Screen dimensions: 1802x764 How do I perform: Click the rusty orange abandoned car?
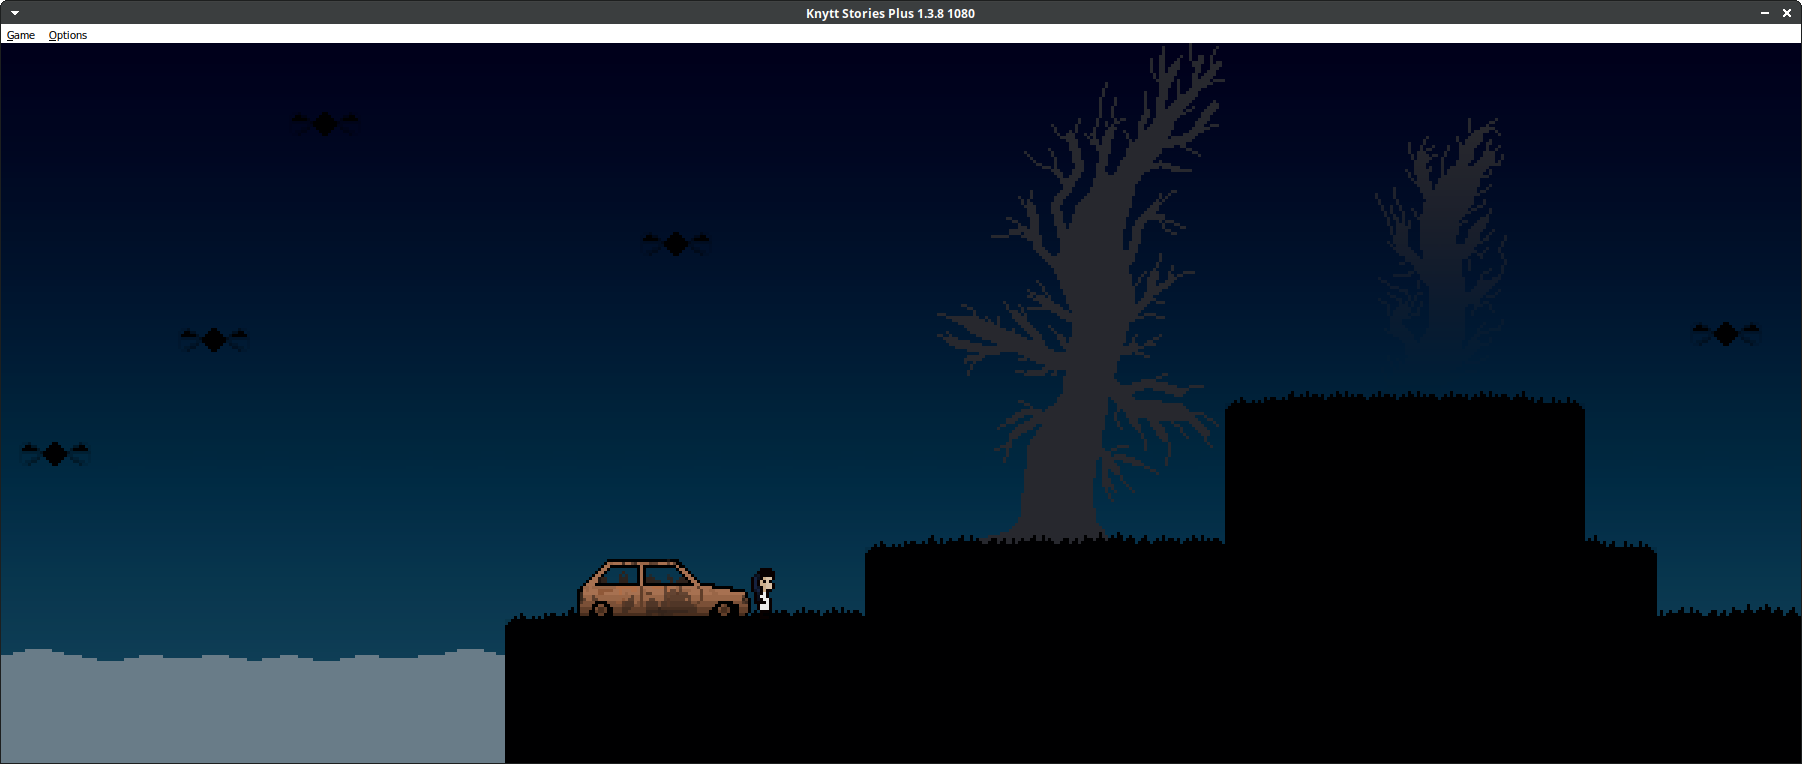point(663,588)
